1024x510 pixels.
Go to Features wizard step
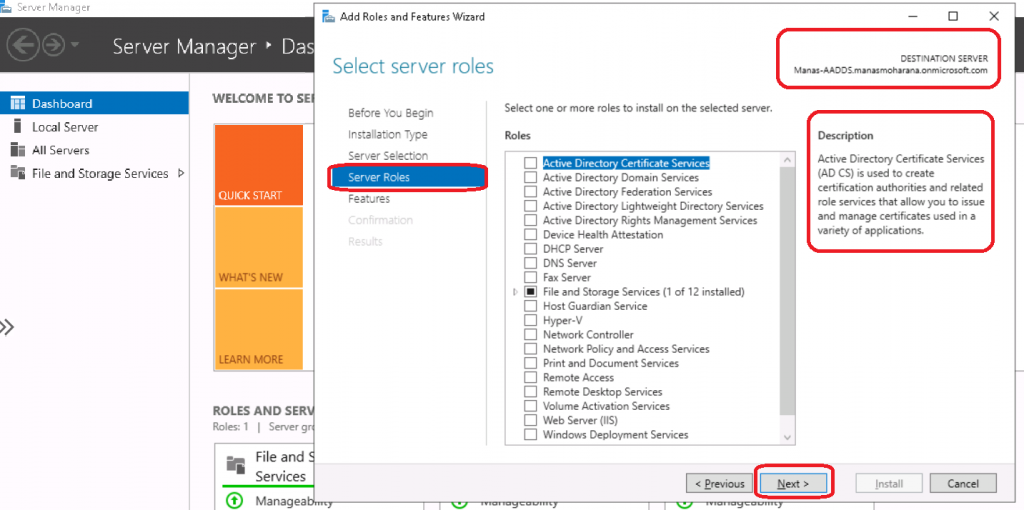pyautogui.click(x=369, y=199)
